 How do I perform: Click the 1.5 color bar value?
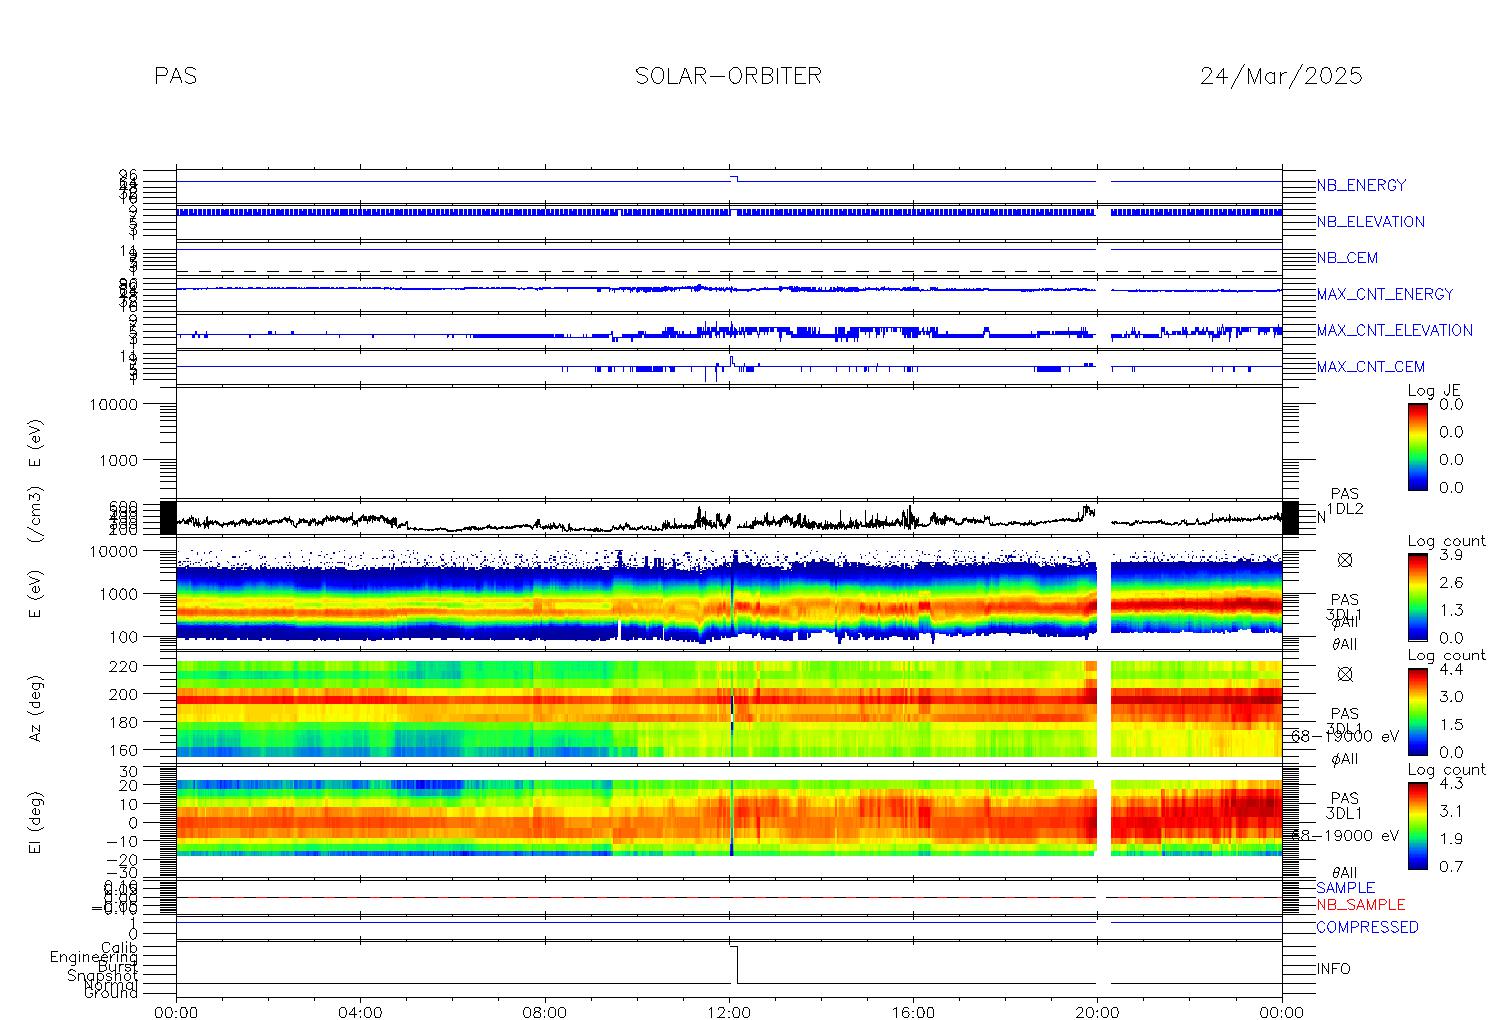click(x=1451, y=725)
